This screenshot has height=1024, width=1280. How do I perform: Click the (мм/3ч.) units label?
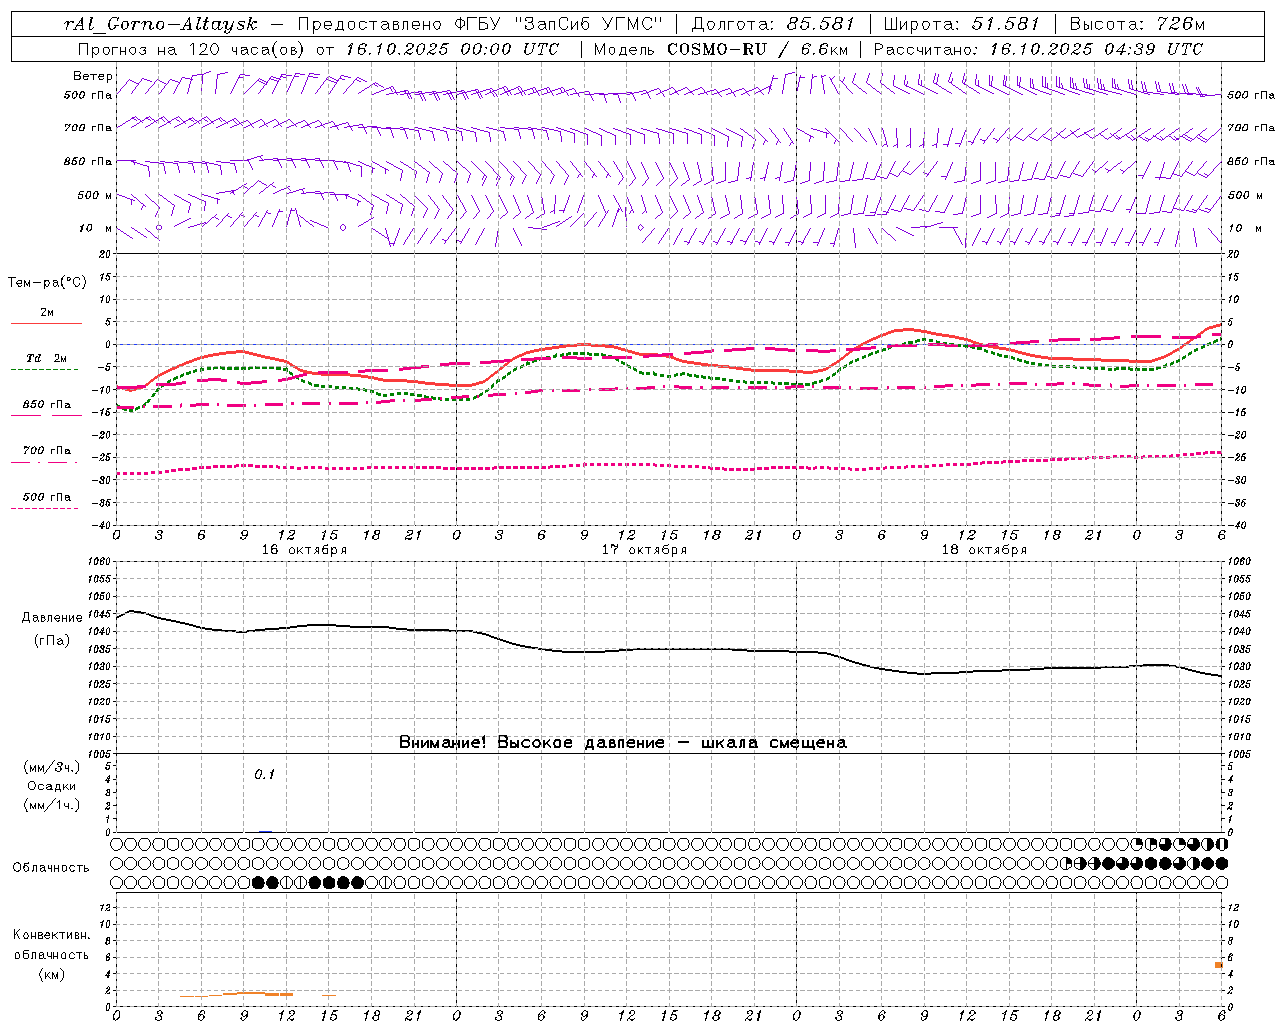click(51, 767)
